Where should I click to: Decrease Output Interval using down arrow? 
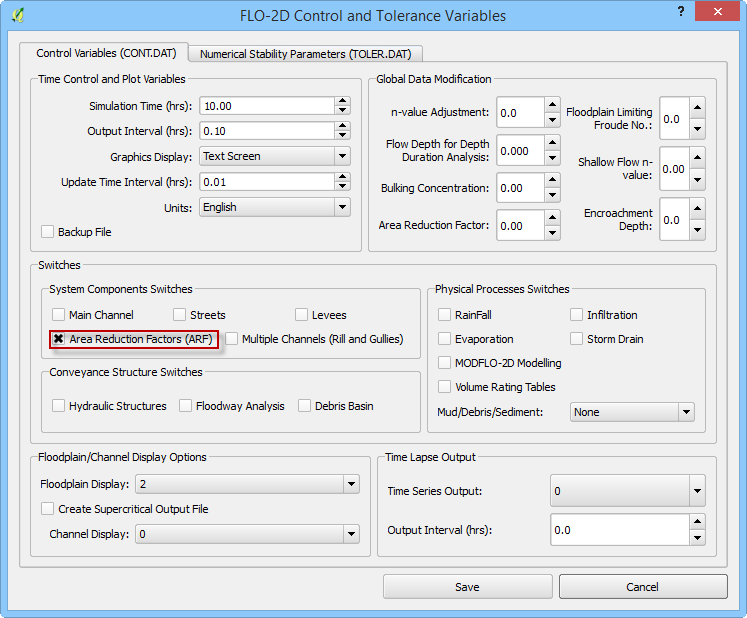coord(342,136)
